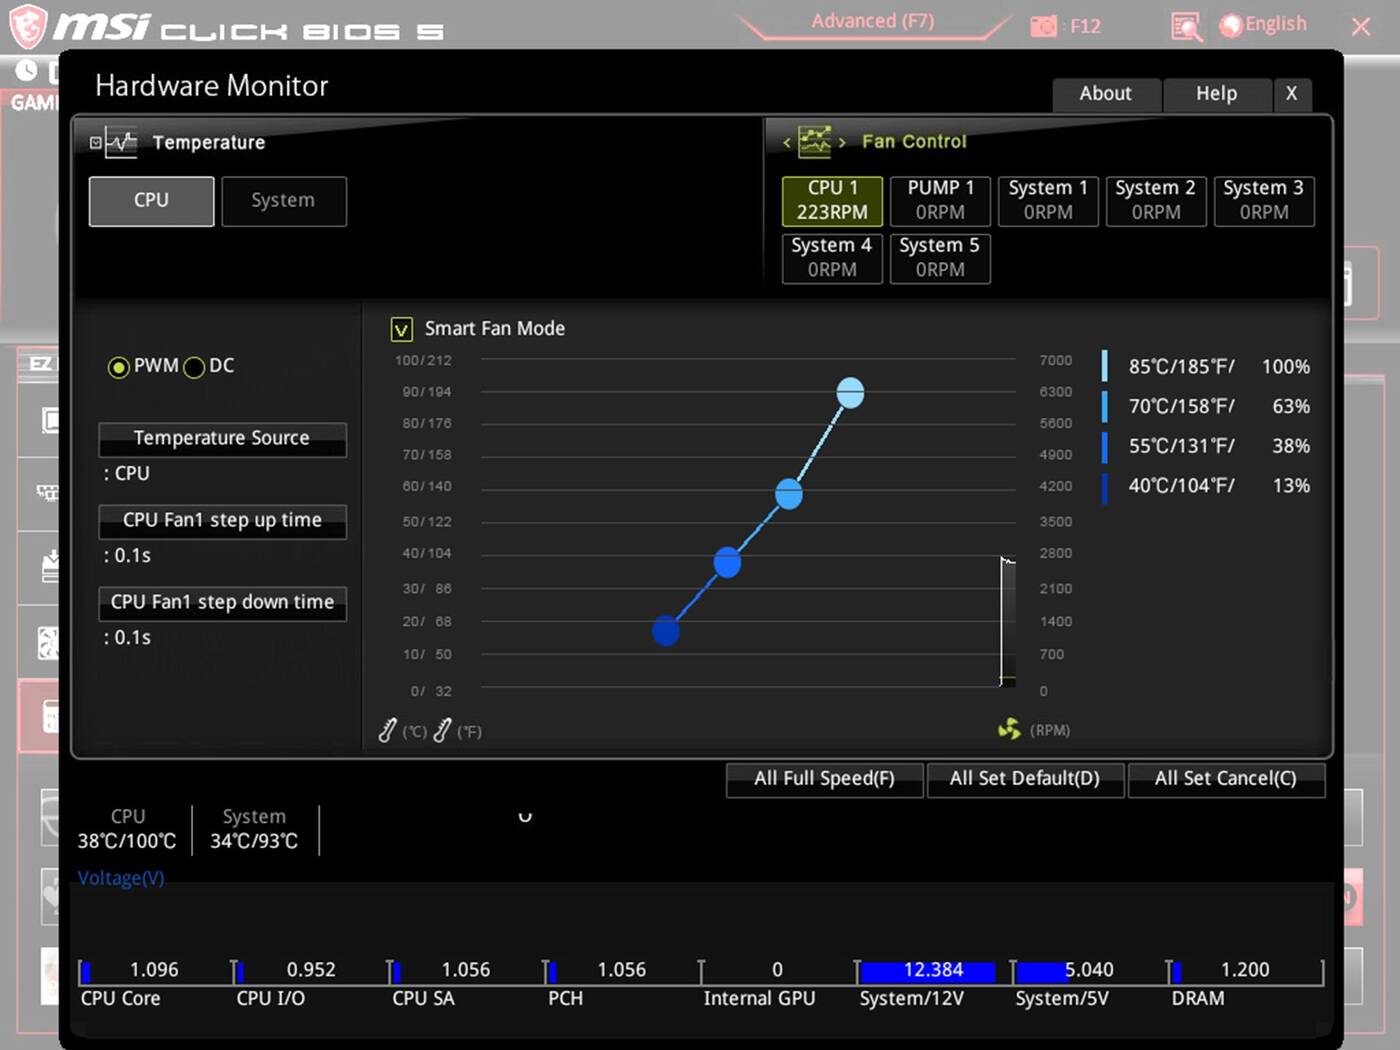The width and height of the screenshot is (1400, 1050).
Task: Click the search magnifier icon in top bar
Action: (1186, 26)
